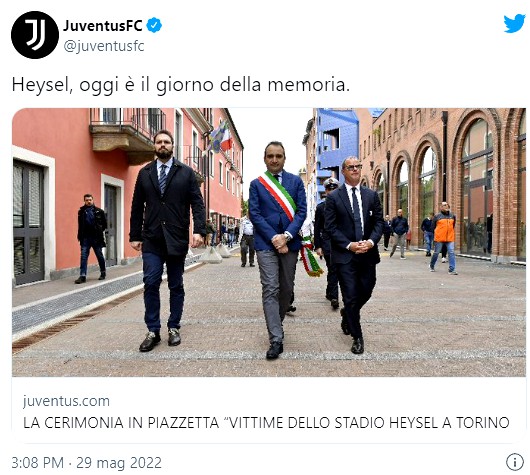Image resolution: width=530 pixels, height=475 pixels.
Task: Open the @juventusfc handle
Action: click(104, 46)
